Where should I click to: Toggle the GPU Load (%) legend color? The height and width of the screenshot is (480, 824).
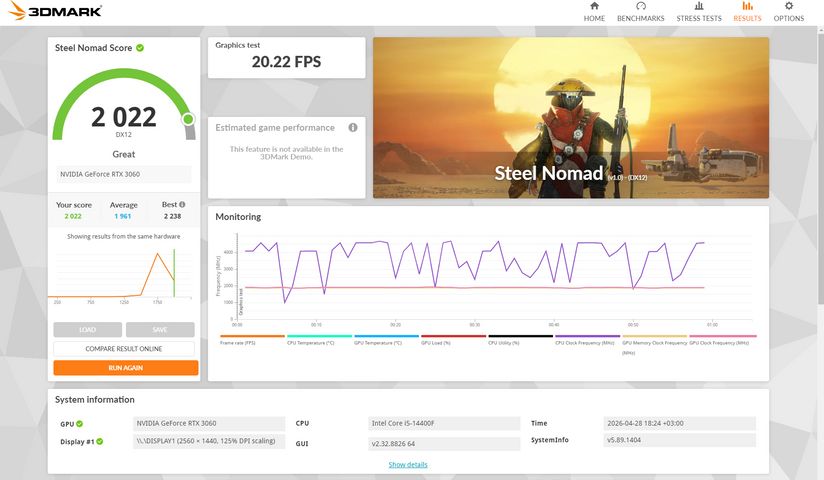[454, 336]
